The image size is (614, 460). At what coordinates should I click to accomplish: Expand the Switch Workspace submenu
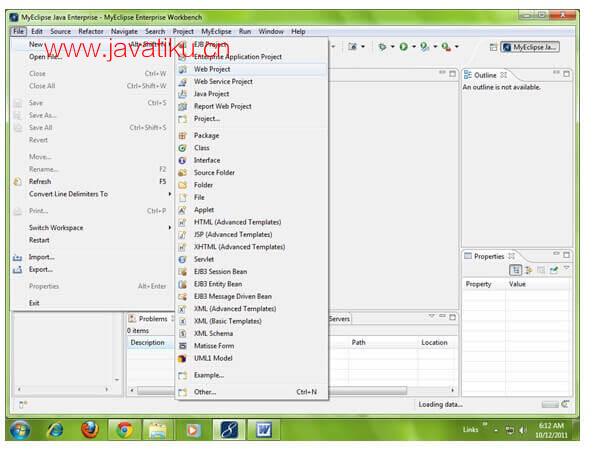coord(170,228)
